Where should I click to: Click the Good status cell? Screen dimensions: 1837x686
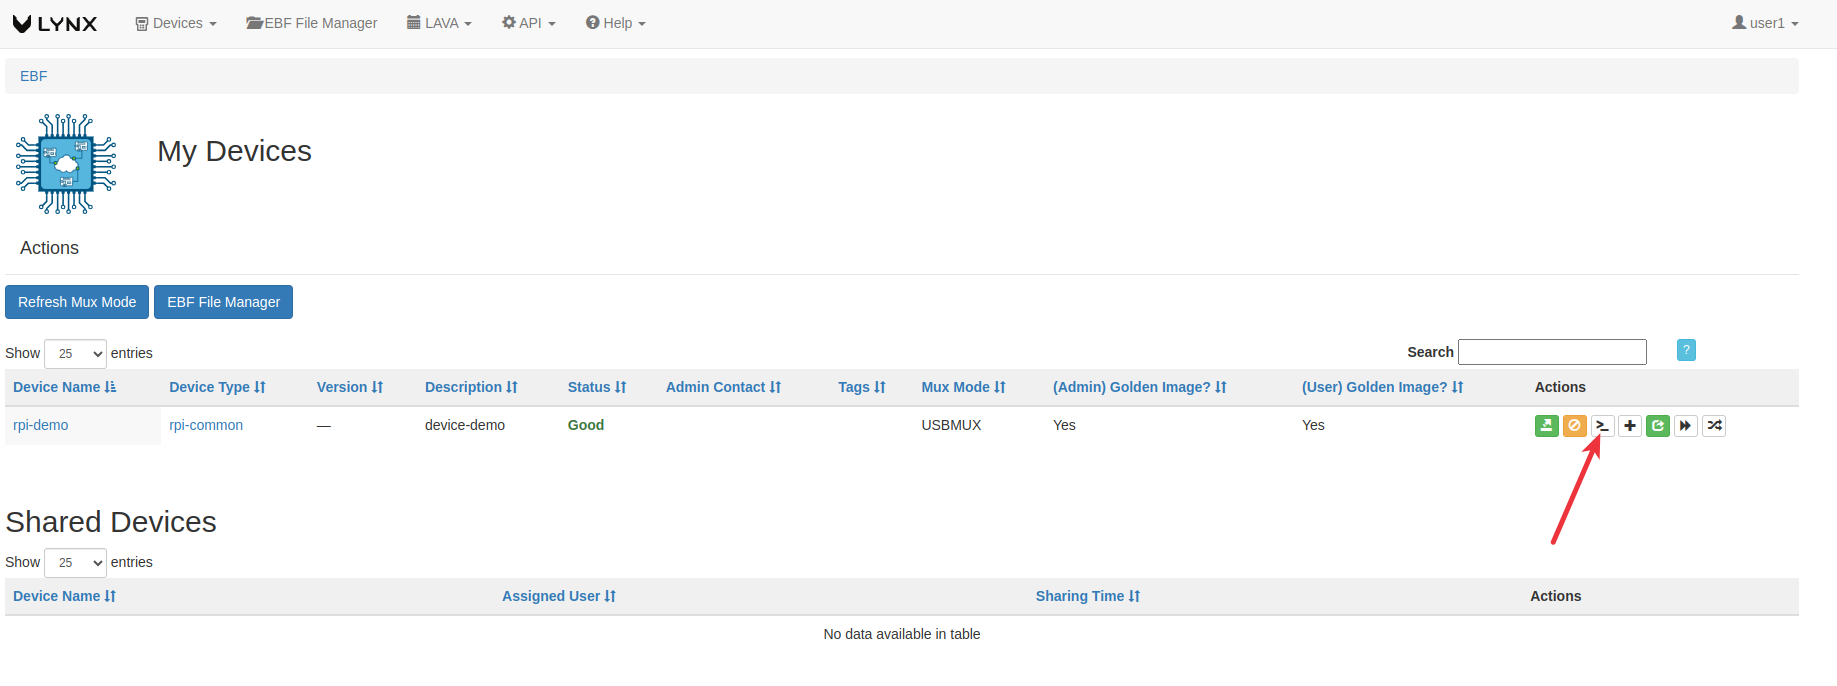click(586, 425)
